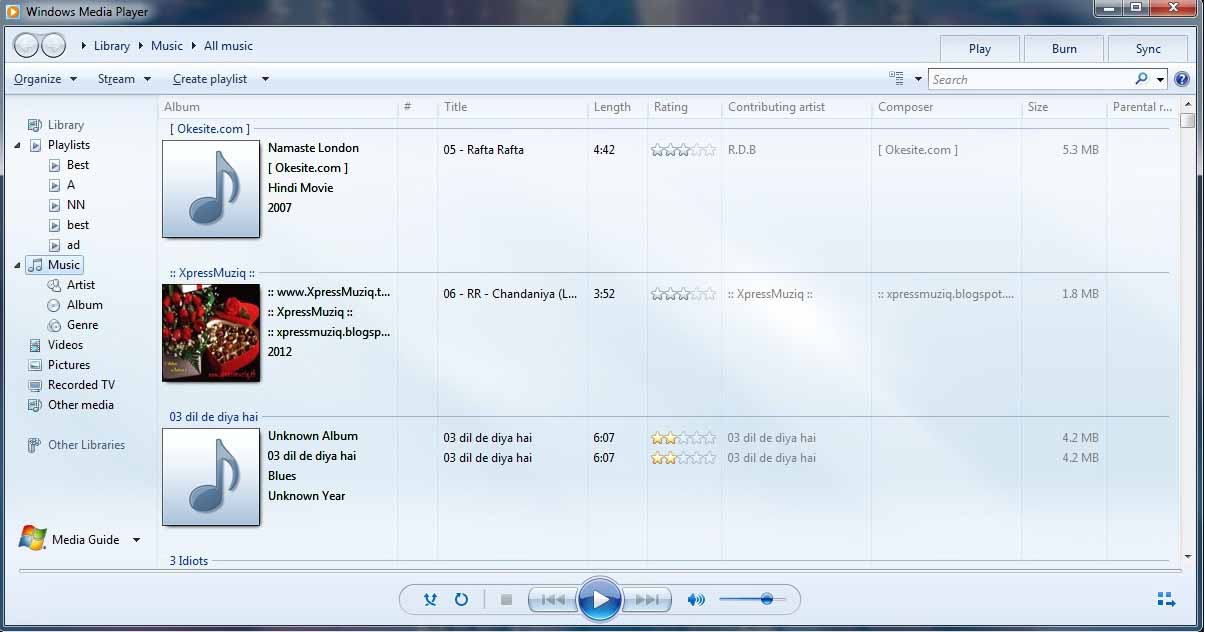Switch to the Burn tab
The image size is (1205, 632).
click(1064, 49)
